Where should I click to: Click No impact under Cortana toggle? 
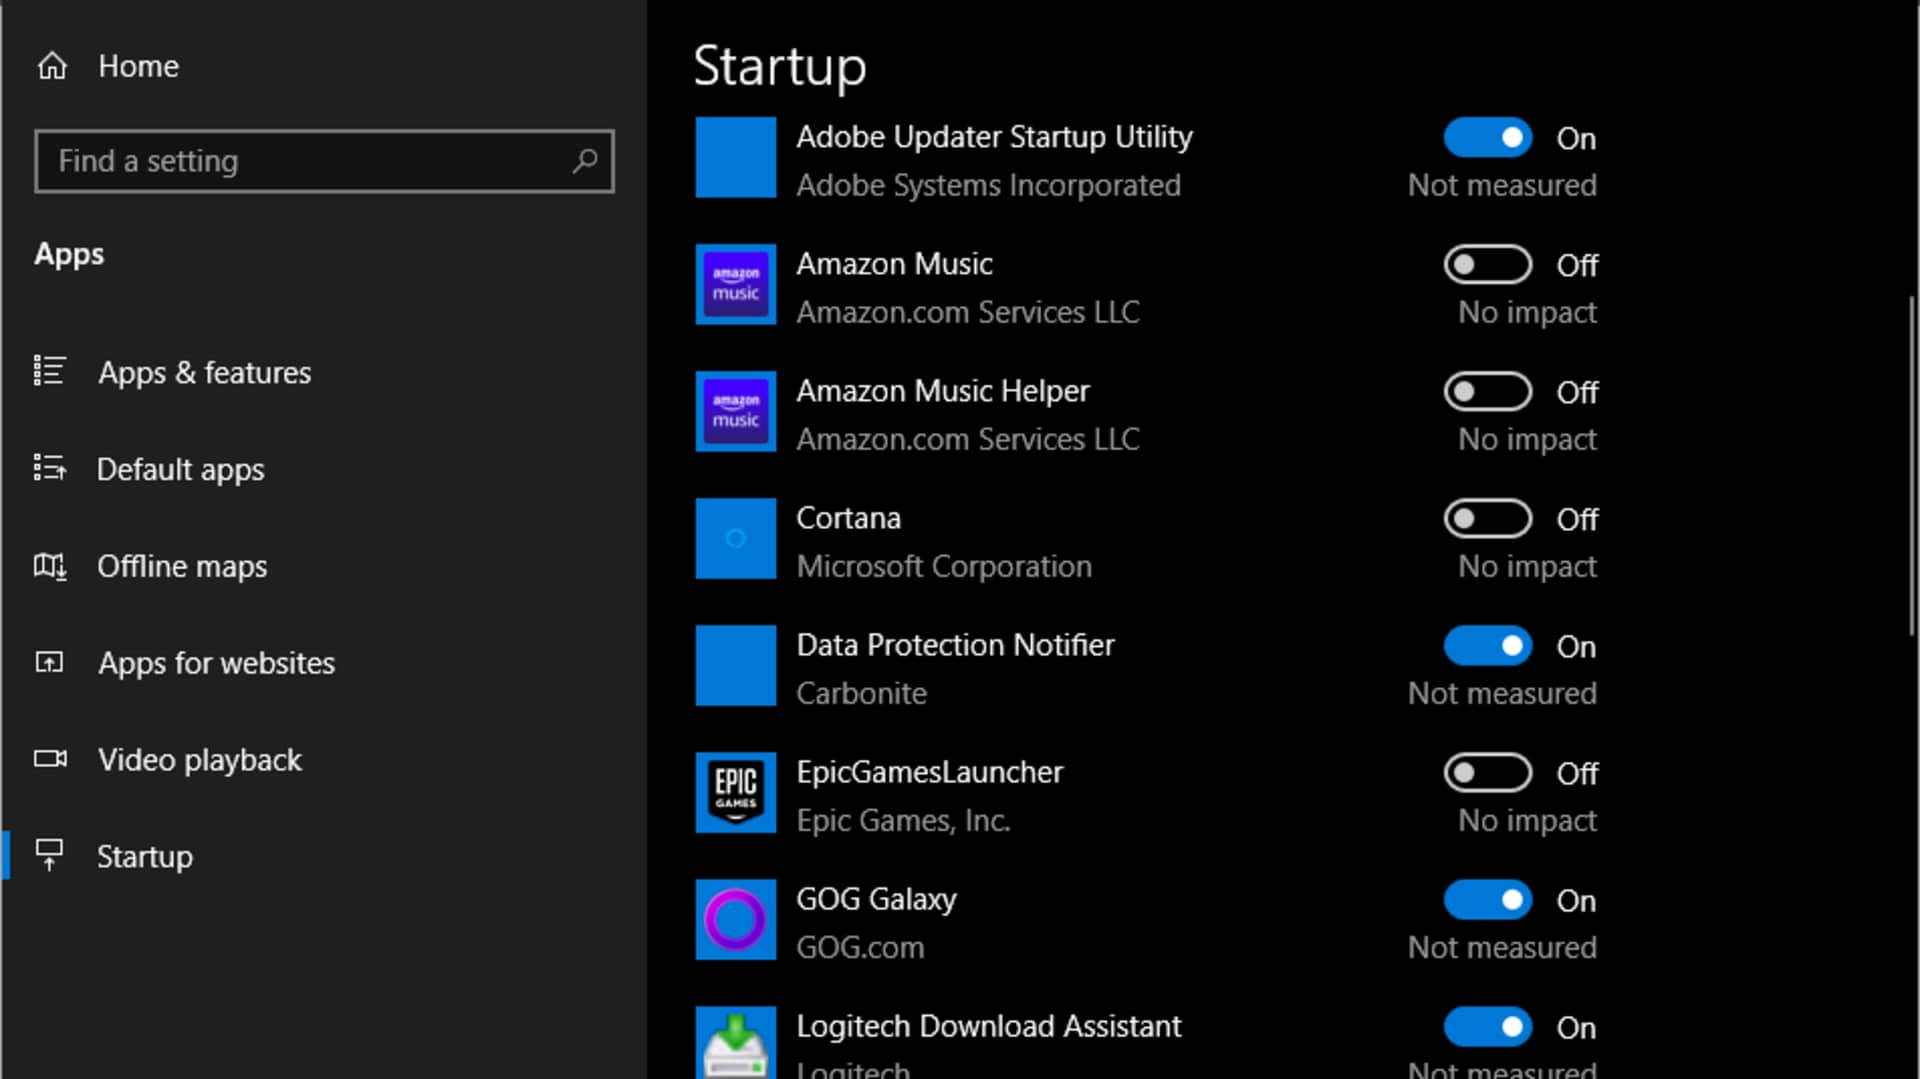1527,566
